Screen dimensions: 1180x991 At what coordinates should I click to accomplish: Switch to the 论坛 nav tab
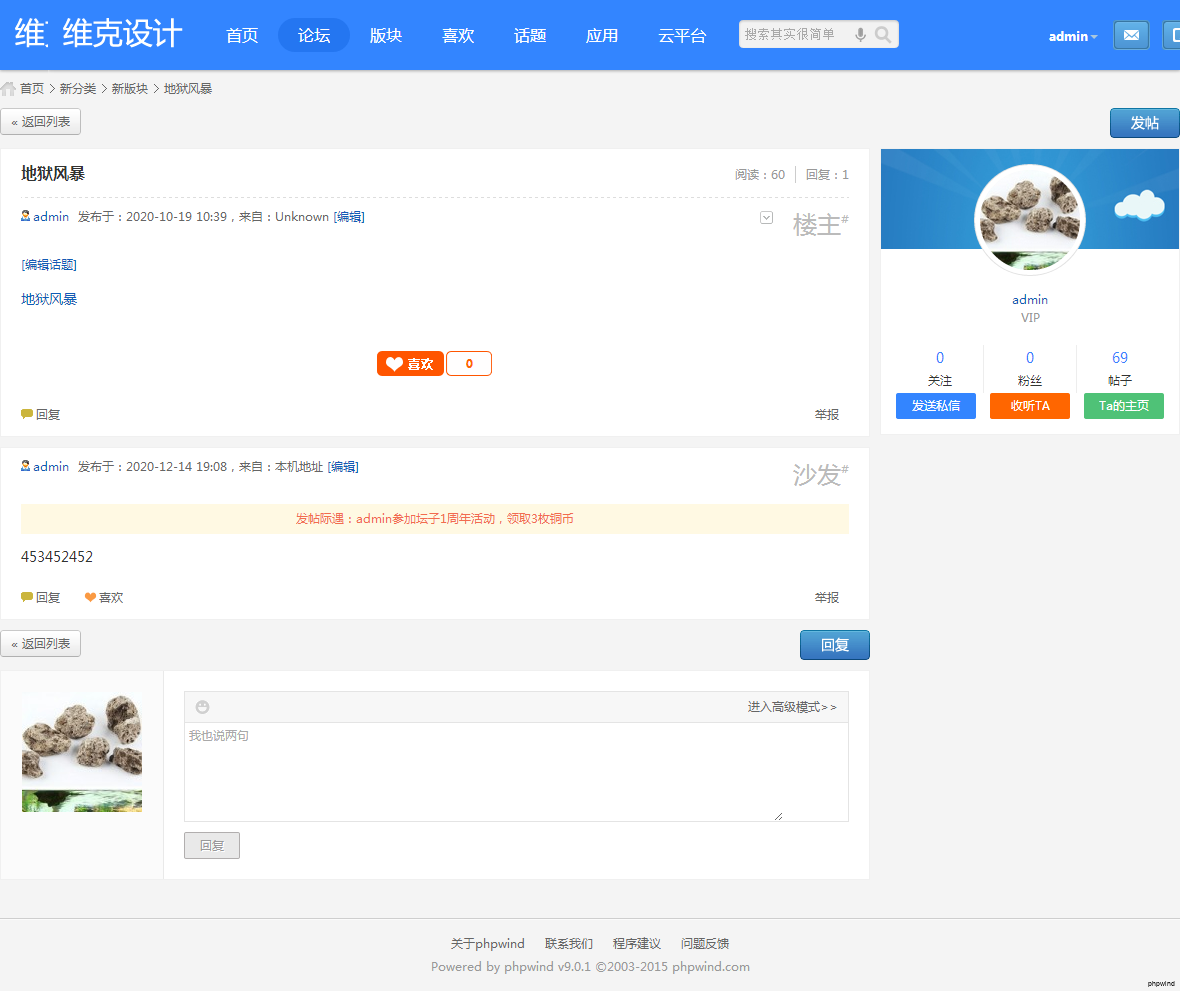click(314, 35)
